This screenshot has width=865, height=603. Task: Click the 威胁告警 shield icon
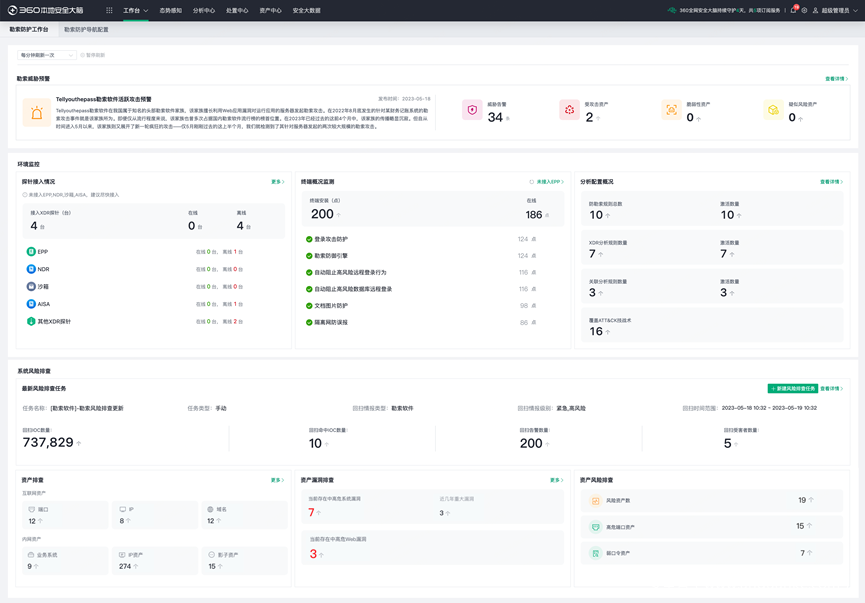click(x=472, y=110)
